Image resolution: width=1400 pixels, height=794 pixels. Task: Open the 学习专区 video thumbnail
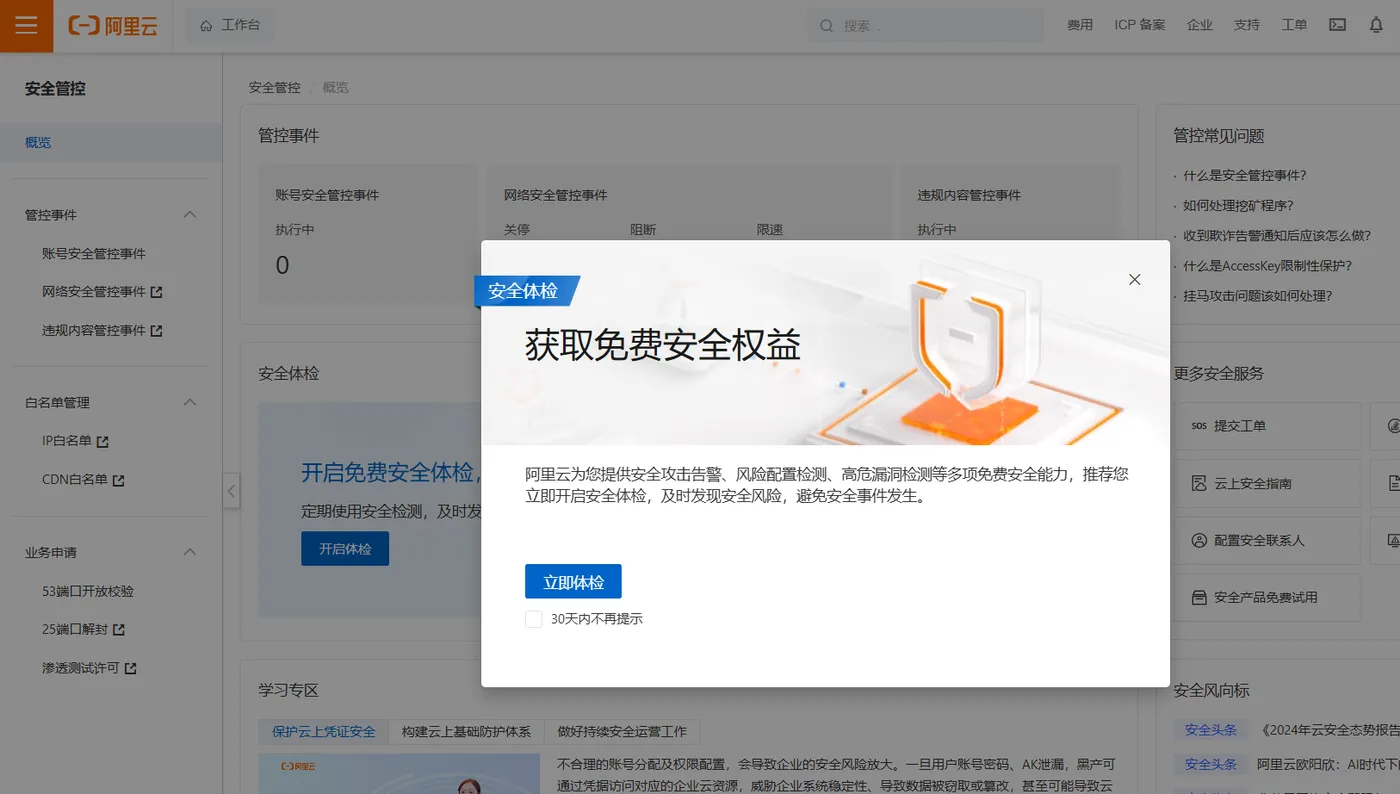coord(399,773)
